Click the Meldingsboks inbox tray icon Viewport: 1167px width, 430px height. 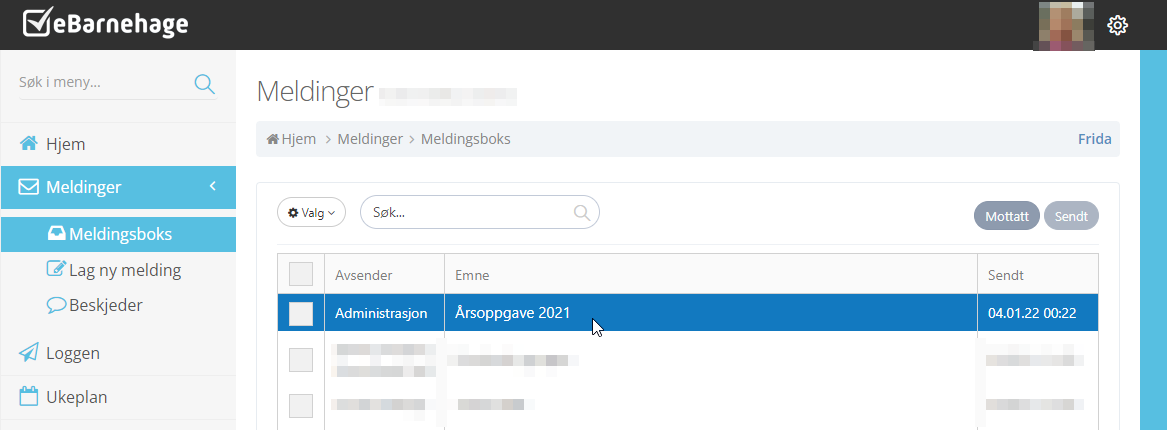[57, 234]
